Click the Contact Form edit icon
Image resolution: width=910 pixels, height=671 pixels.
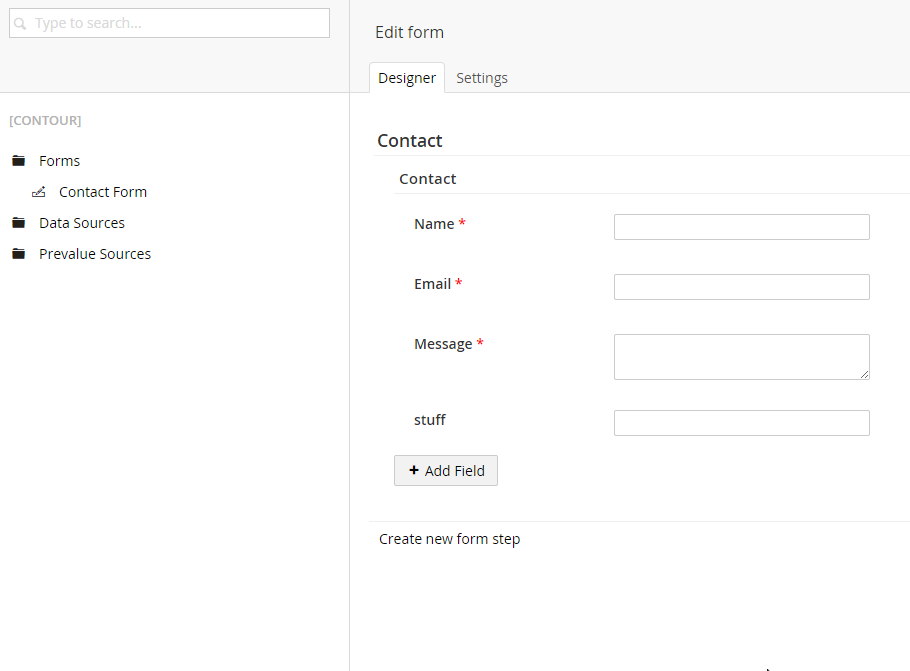point(39,192)
